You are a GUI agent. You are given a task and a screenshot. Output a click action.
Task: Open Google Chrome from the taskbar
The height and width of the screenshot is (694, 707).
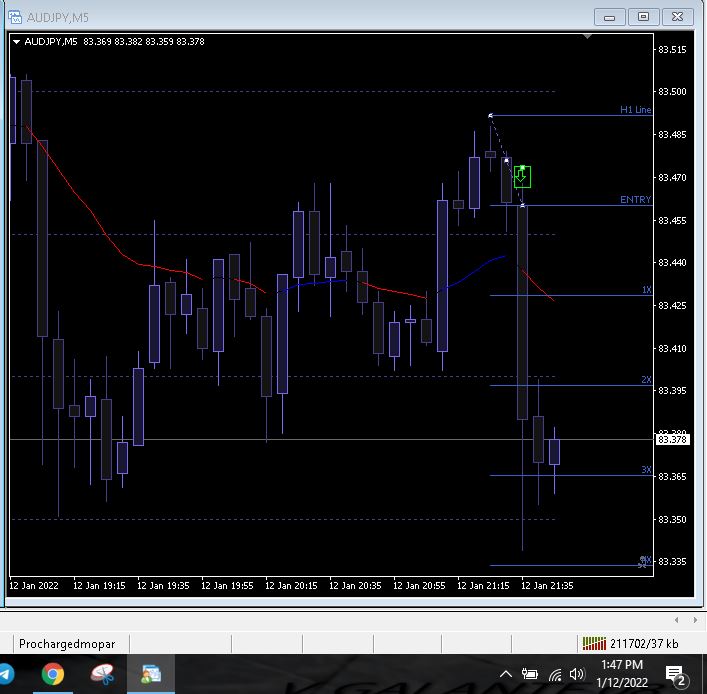53,675
